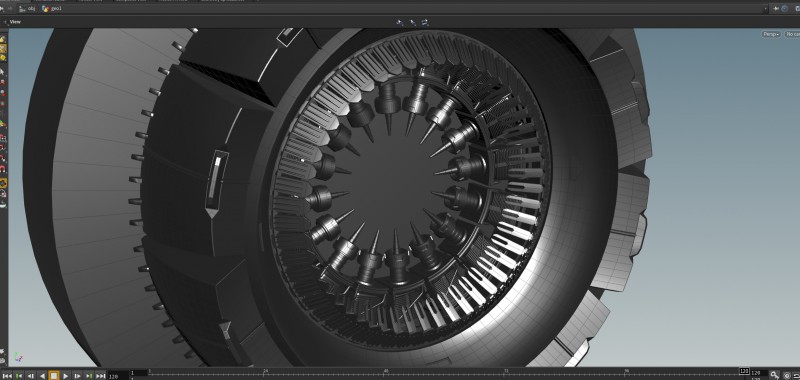Click the swap-arrows icon in viewport center toolbar
The image size is (800, 380).
tap(424, 22)
